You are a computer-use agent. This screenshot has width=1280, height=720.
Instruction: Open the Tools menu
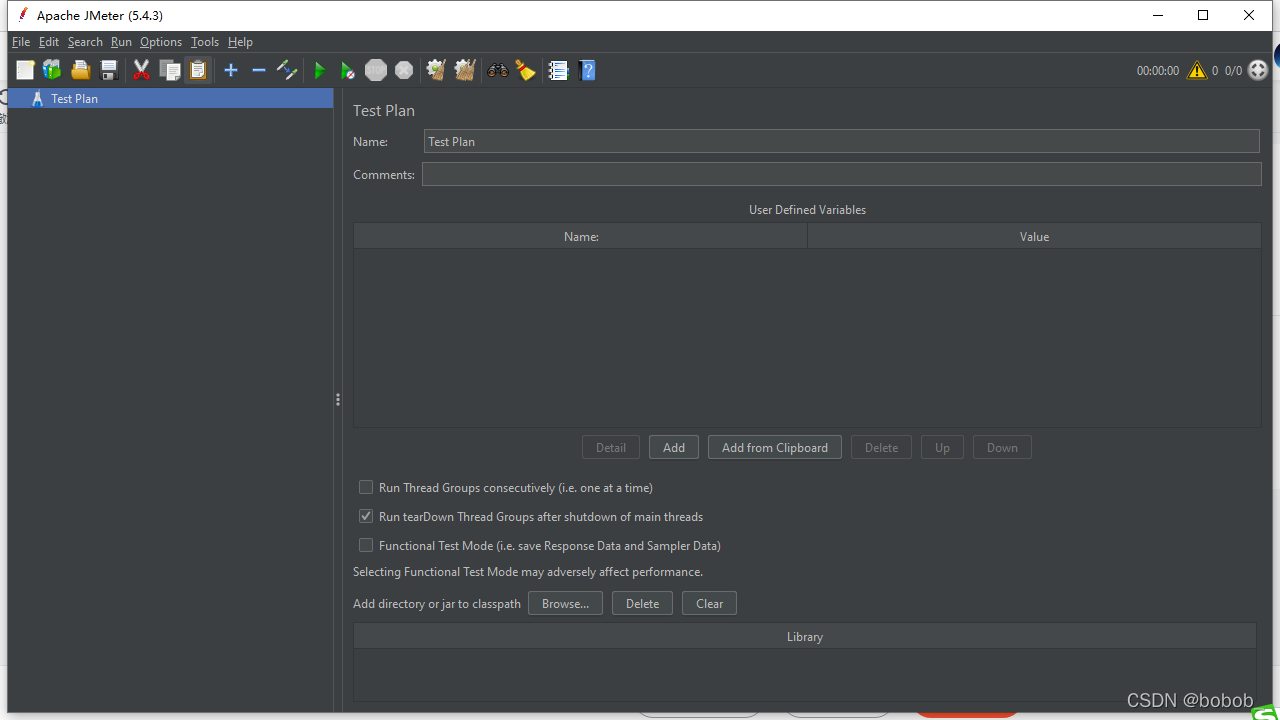205,42
